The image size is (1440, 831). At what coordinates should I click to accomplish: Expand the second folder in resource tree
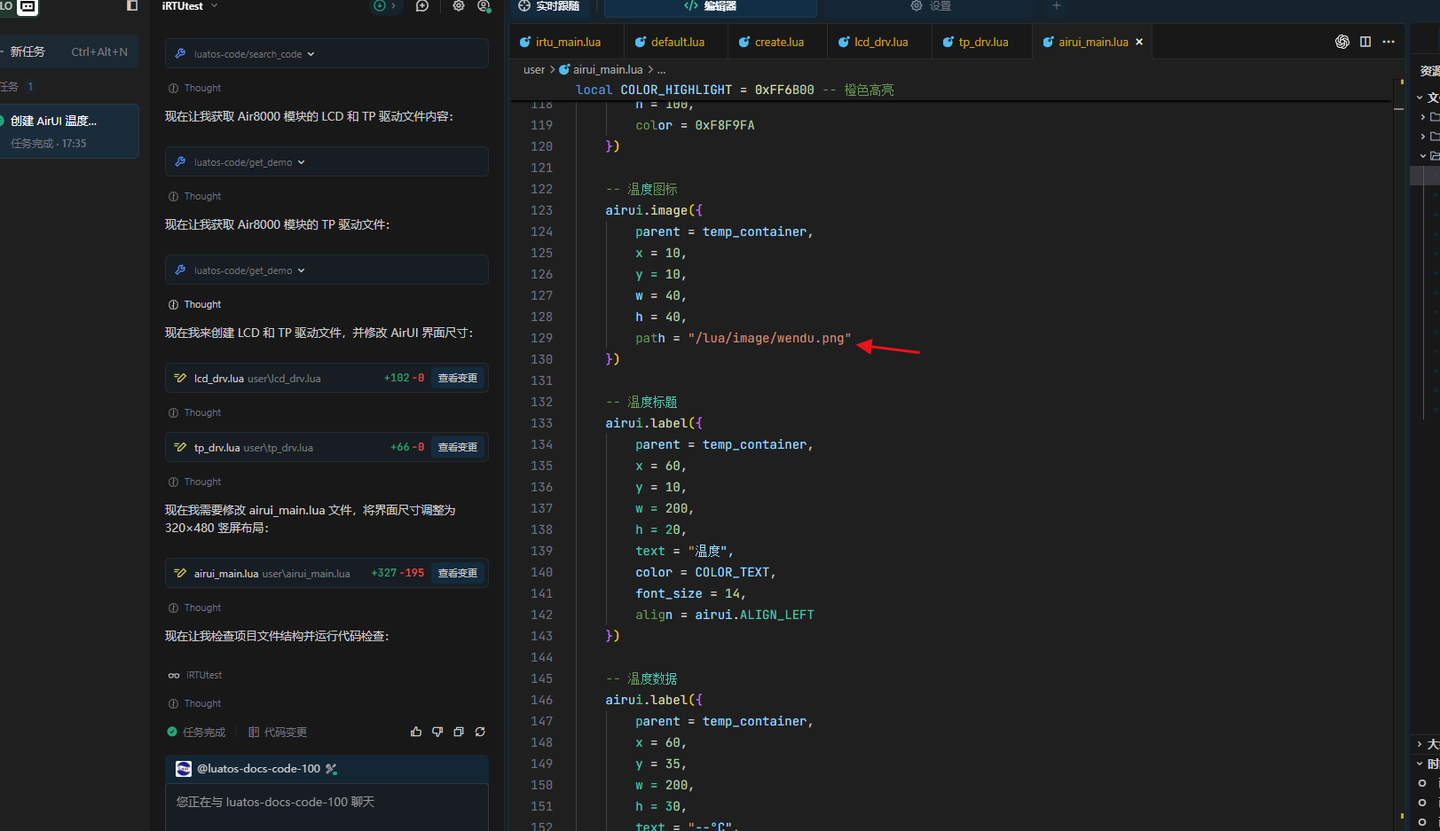tap(1423, 136)
